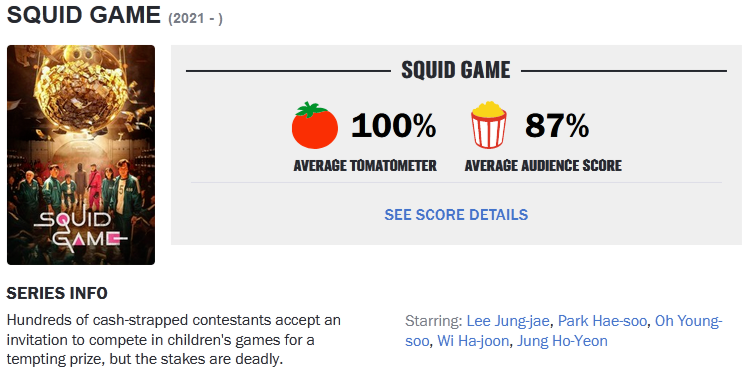This screenshot has width=746, height=370.
Task: Open Jung Ho-Yeon's cast page
Action: tap(562, 341)
